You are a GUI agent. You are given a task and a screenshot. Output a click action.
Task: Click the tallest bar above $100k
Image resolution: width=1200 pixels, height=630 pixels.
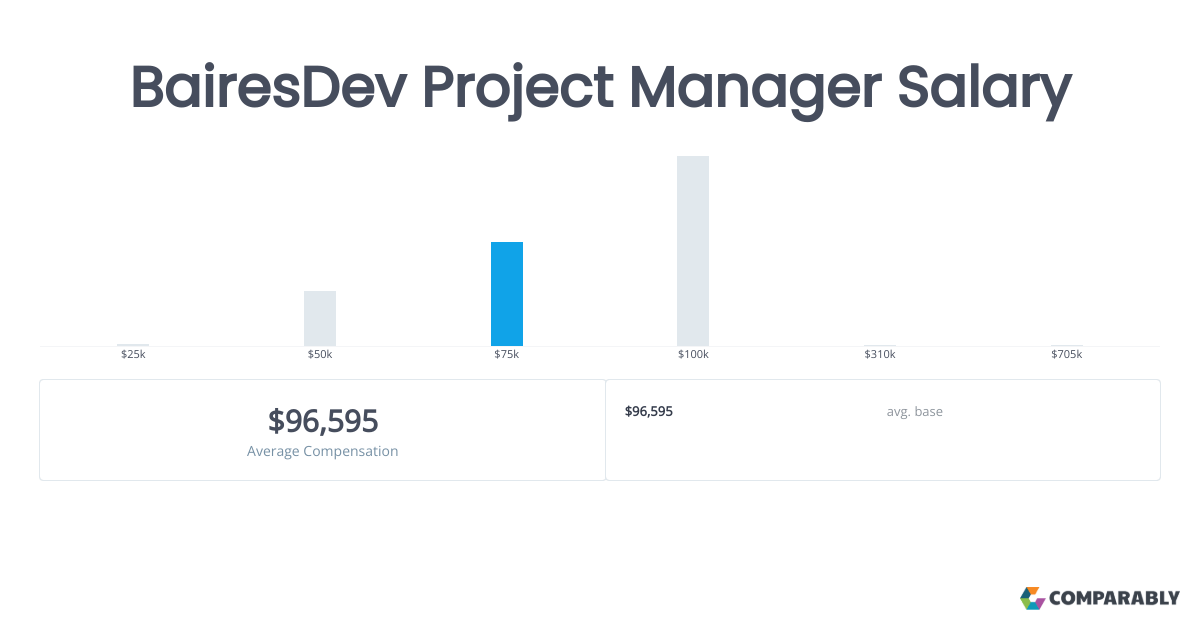(x=693, y=250)
